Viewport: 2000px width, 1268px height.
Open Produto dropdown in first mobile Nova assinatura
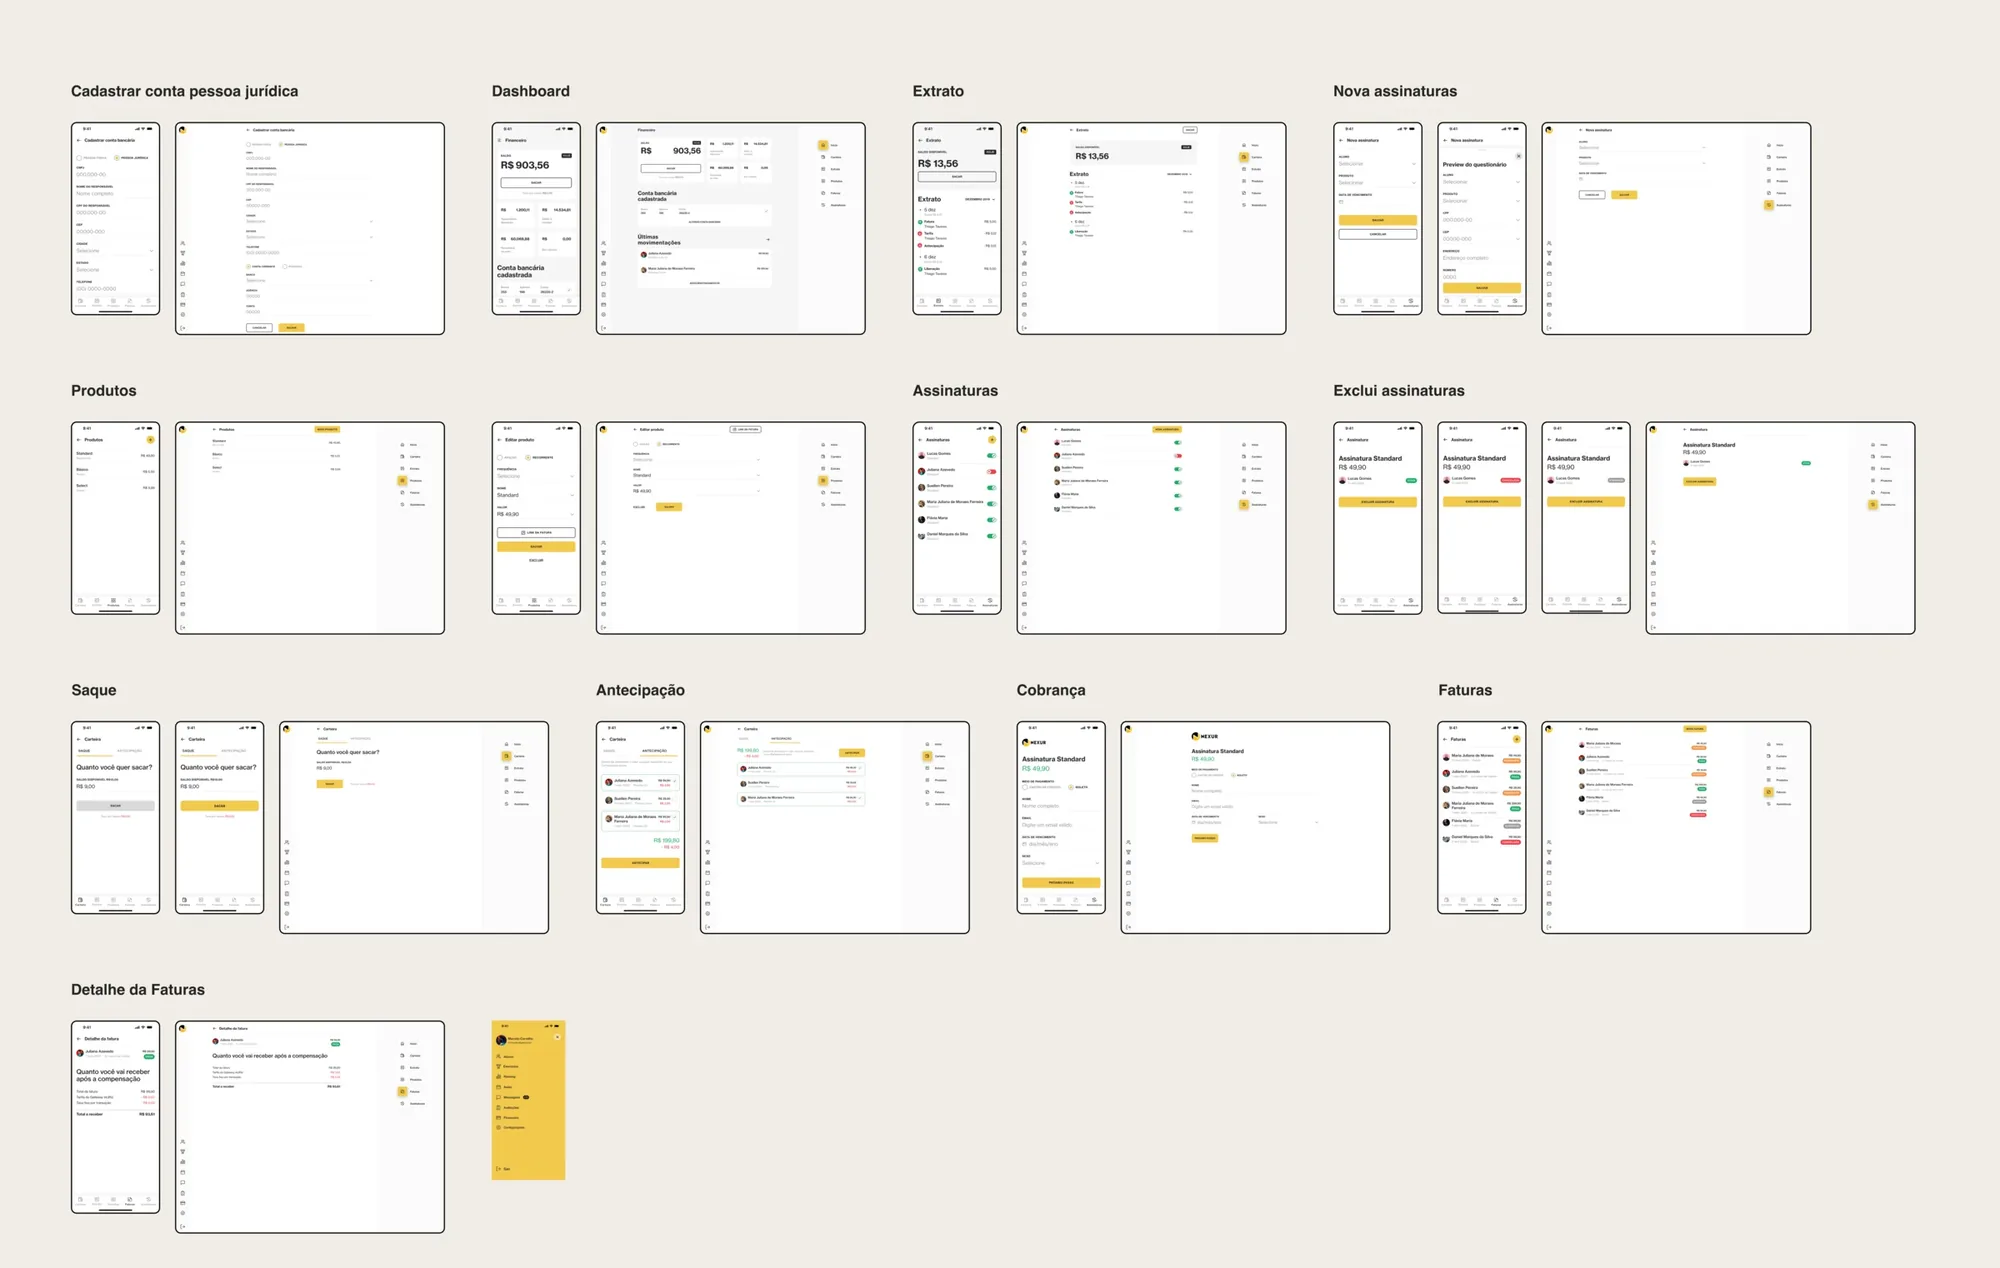point(1377,182)
